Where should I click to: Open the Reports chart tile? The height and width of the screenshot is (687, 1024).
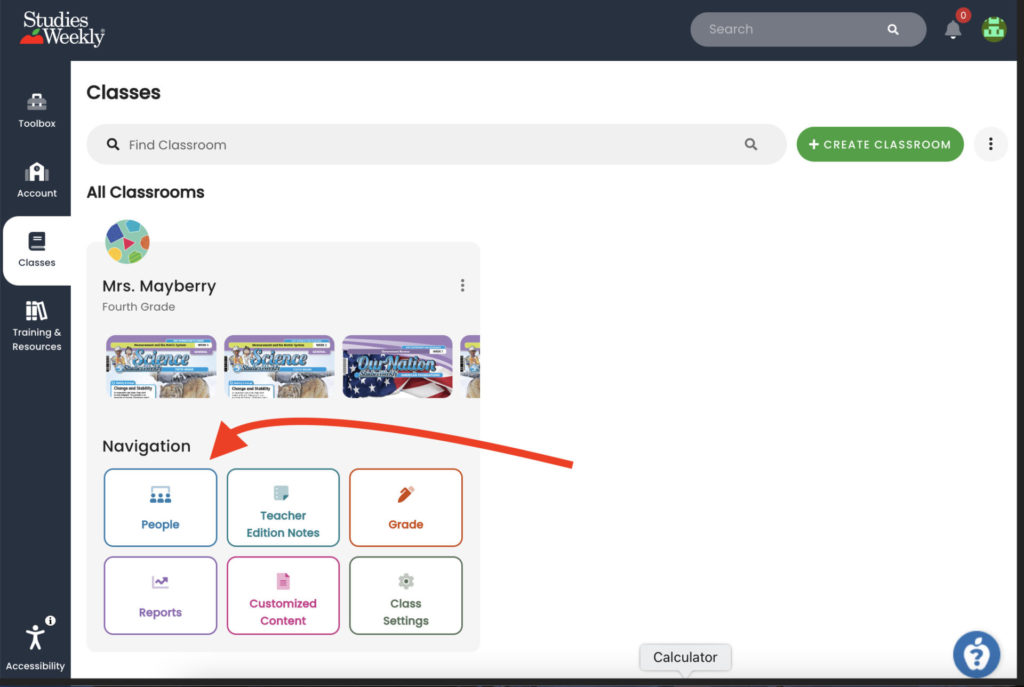coord(160,596)
